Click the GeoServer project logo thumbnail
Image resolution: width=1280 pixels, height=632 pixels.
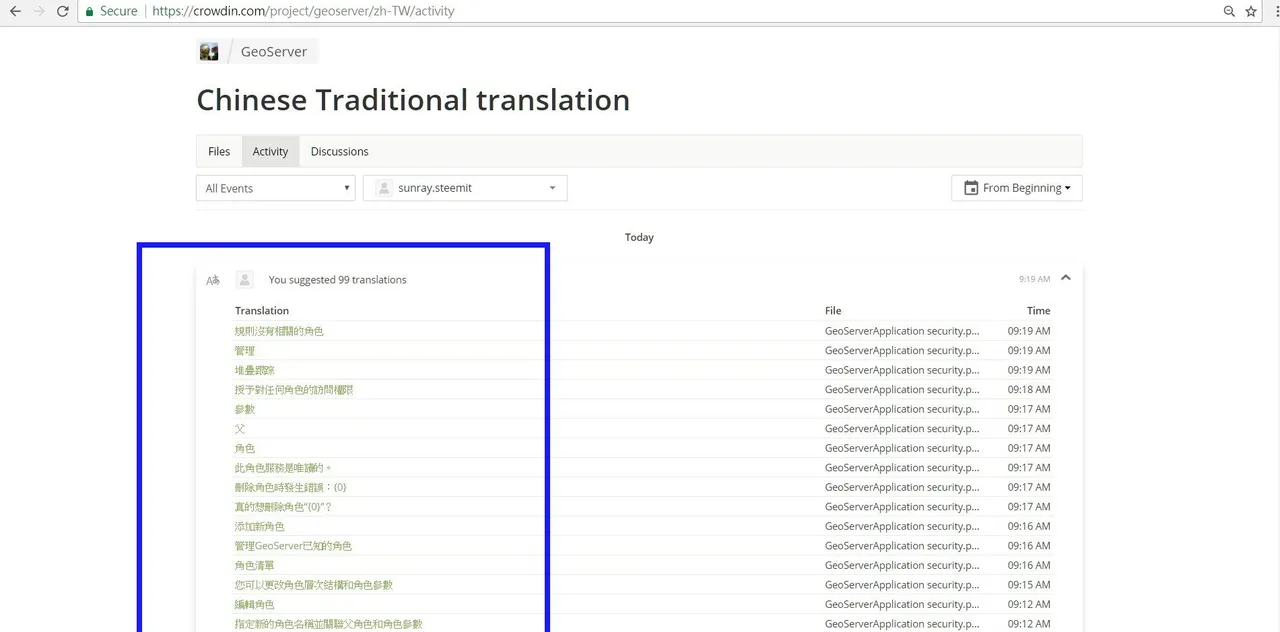point(209,52)
